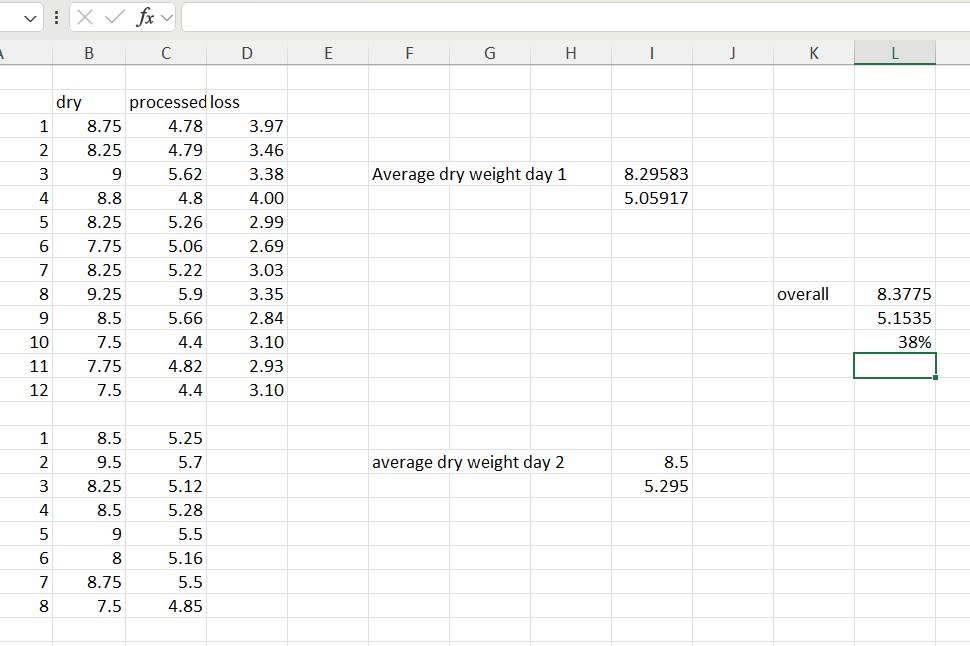Select the cell showing 38%
Screen dimensions: 970x646
pos(895,342)
